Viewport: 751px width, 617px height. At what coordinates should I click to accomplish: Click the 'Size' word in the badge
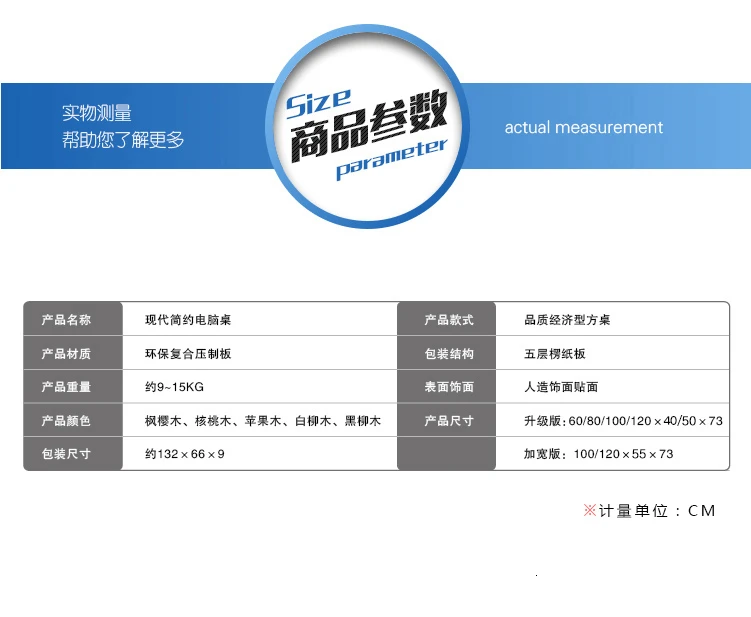319,103
